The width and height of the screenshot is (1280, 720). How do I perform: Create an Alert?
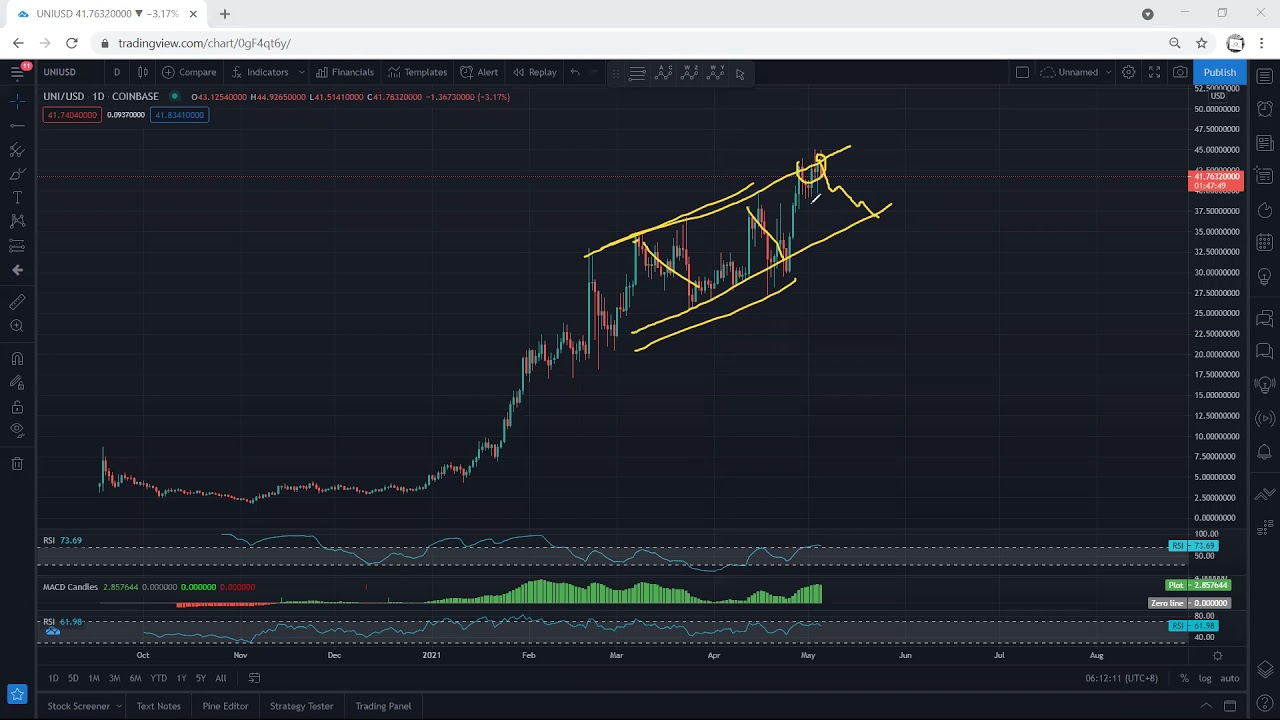[479, 72]
